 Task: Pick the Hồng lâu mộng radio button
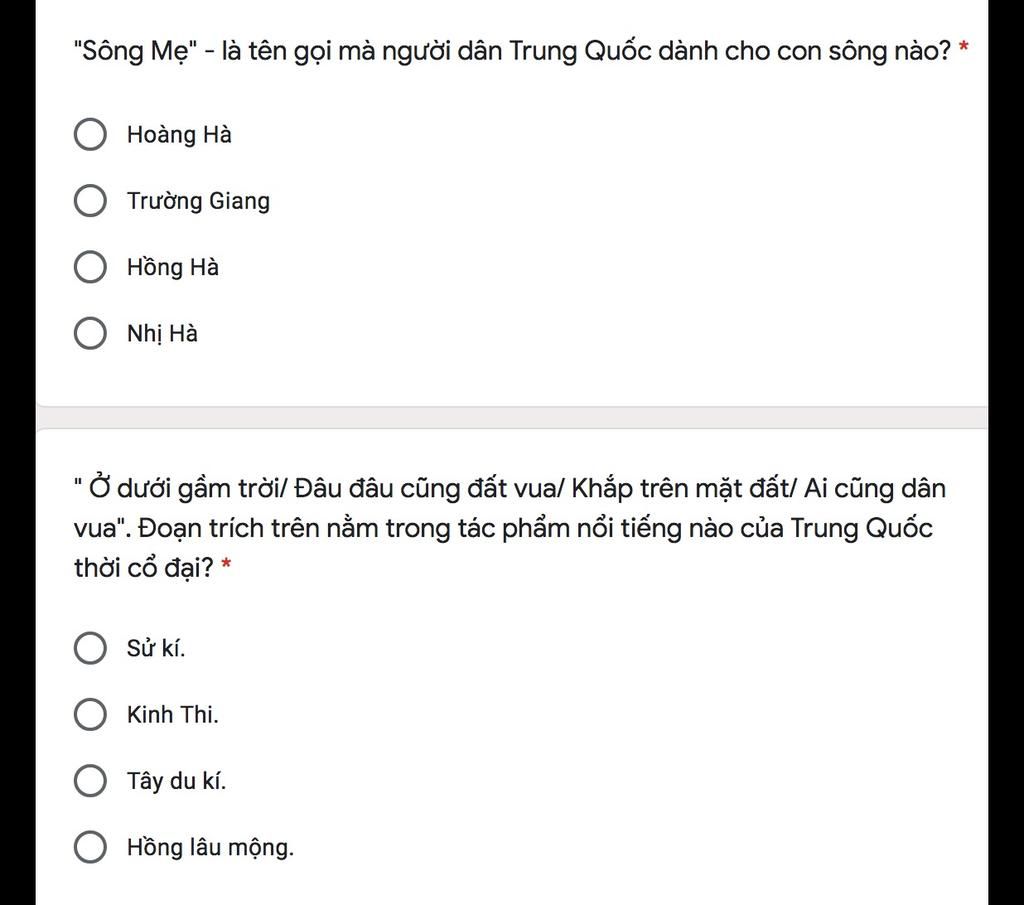(90, 847)
